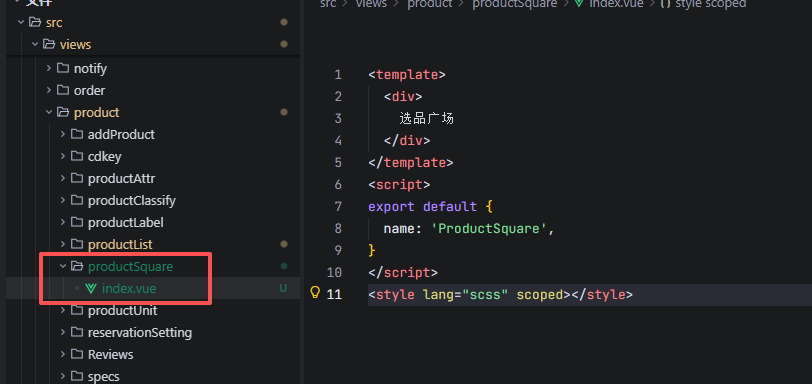The height and width of the screenshot is (384, 812).
Task: Click the "scss" attribute value on line 11
Action: pos(485,294)
